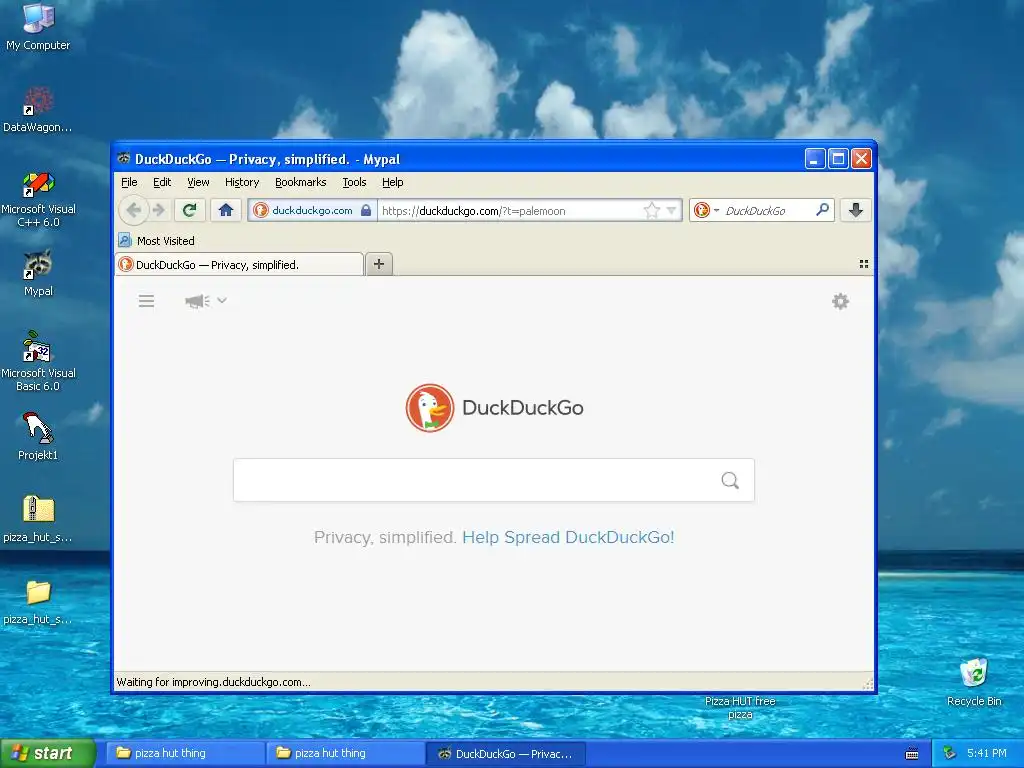
Task: Click the keyboard icon in the taskbar
Action: pyautogui.click(x=912, y=754)
